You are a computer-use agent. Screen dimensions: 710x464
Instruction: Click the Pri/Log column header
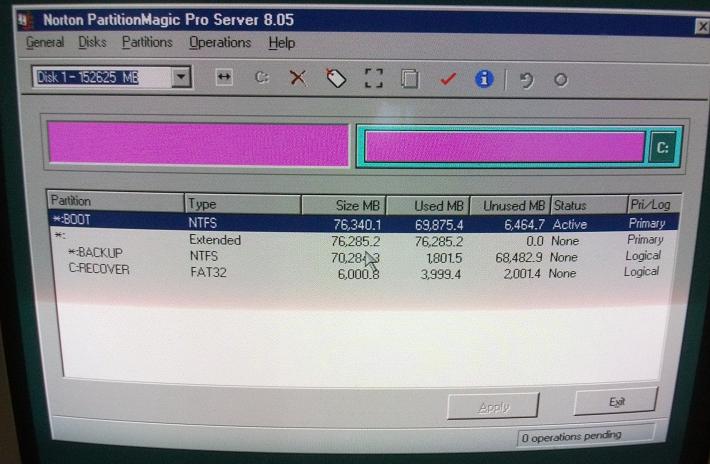click(x=653, y=205)
